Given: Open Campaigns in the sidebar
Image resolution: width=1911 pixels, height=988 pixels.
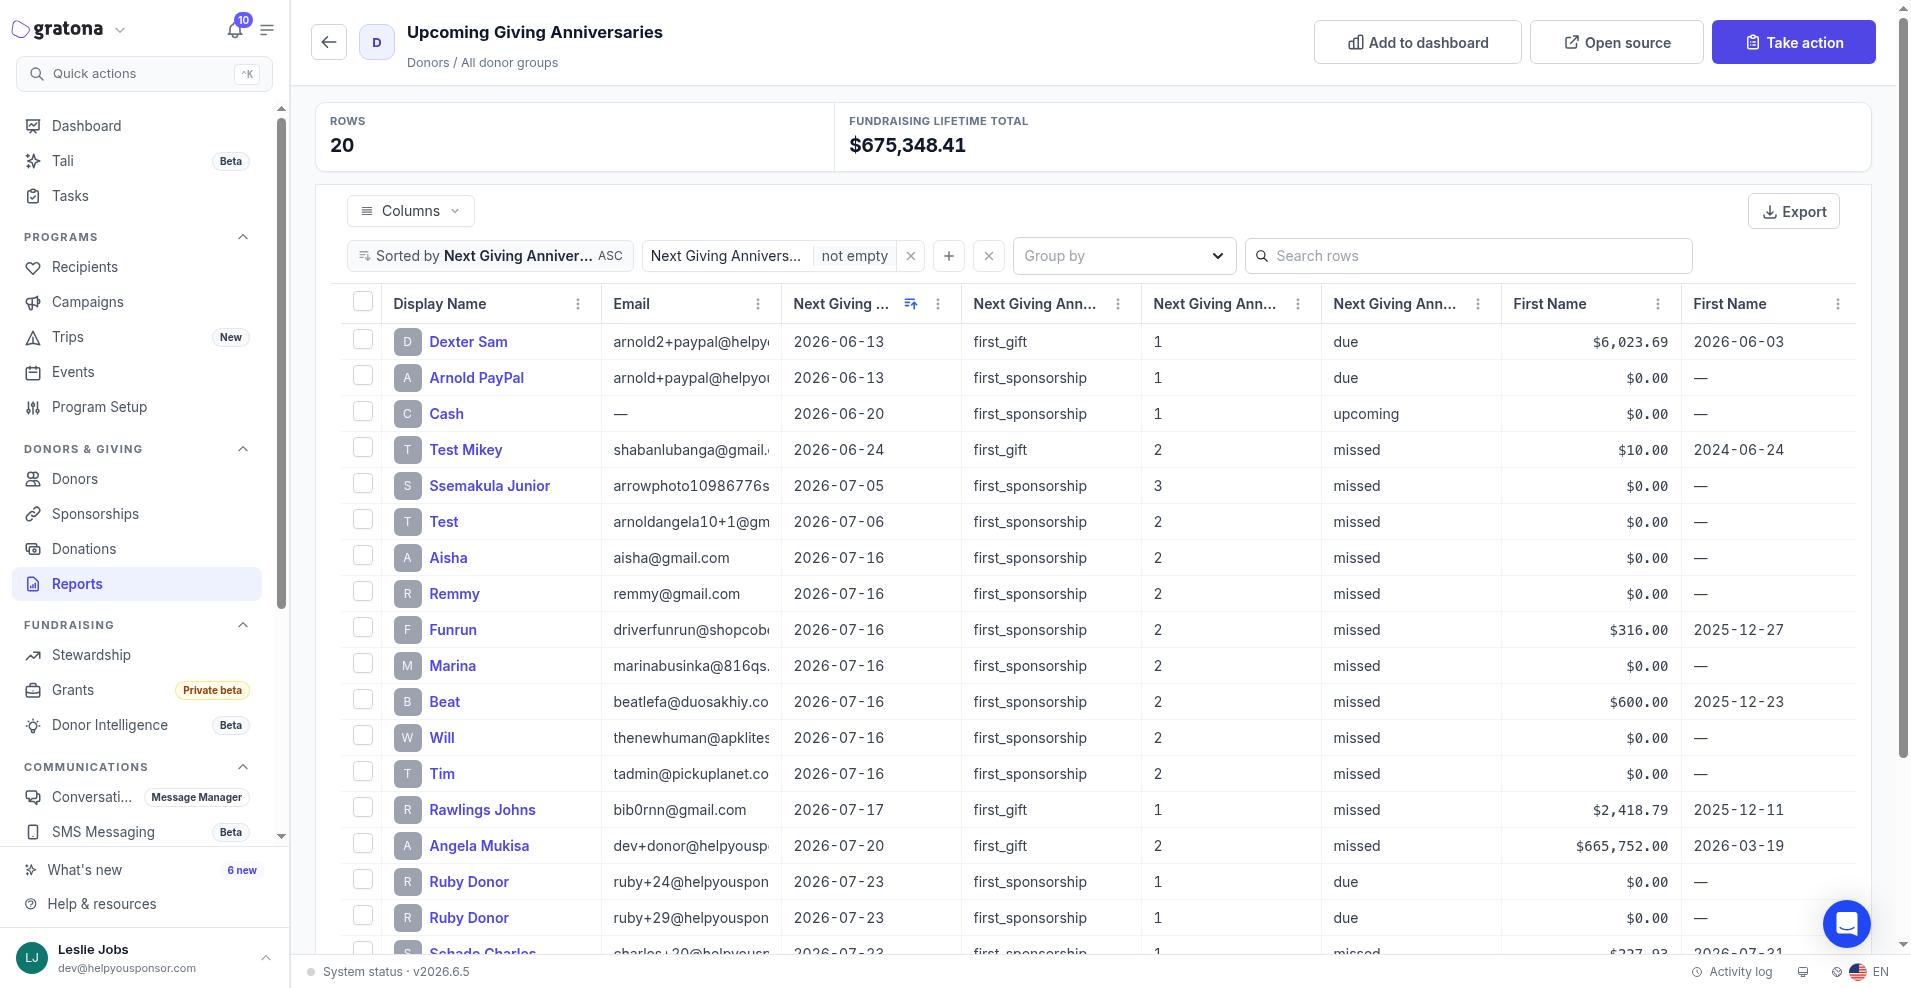Looking at the screenshot, I should pyautogui.click(x=137, y=302).
